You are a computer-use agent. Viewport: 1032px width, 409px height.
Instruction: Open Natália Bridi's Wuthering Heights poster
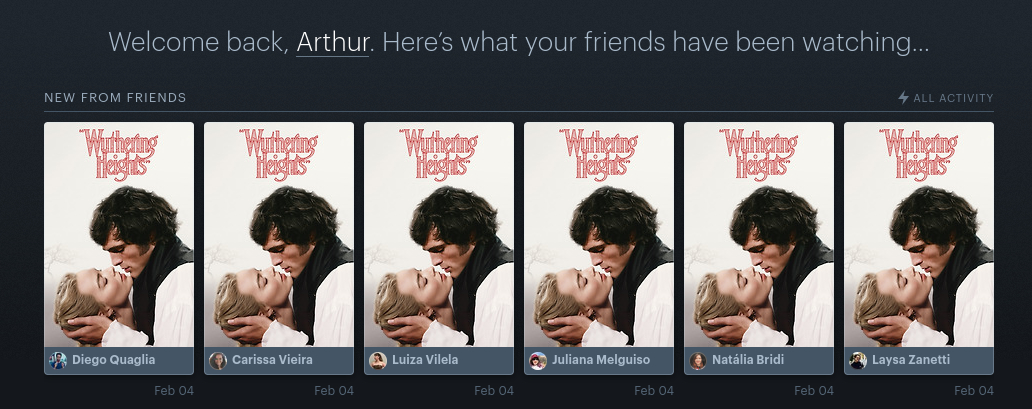tap(759, 234)
